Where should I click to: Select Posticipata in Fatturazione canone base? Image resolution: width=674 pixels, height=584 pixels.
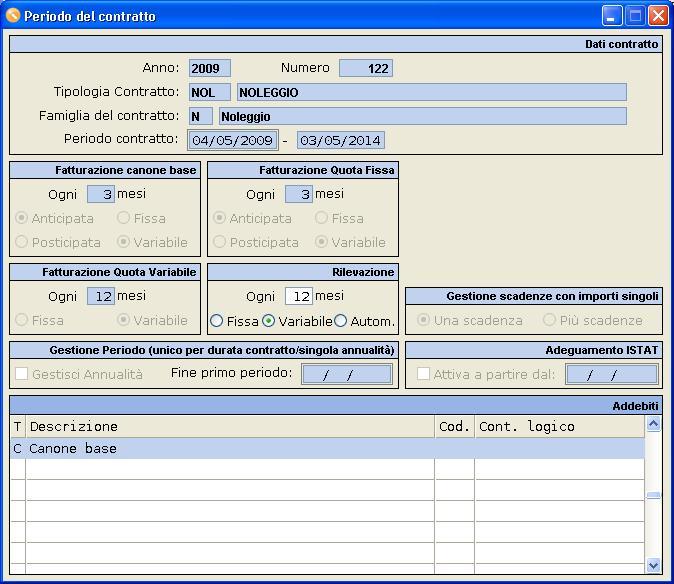pyautogui.click(x=21, y=242)
